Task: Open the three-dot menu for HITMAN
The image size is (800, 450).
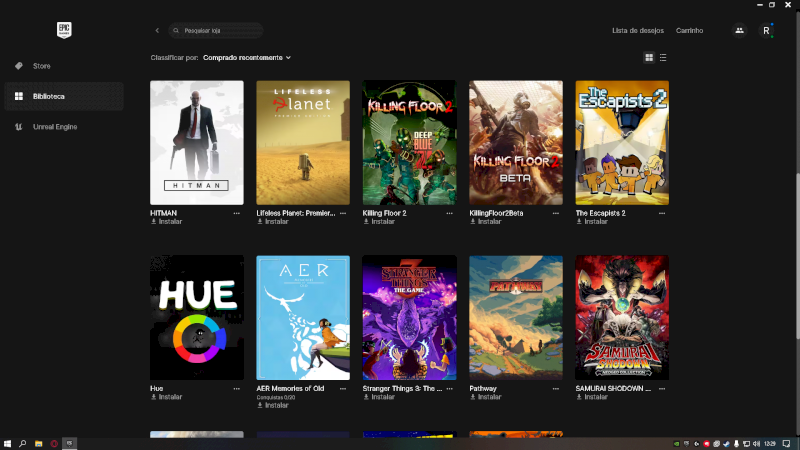Action: coord(236,213)
